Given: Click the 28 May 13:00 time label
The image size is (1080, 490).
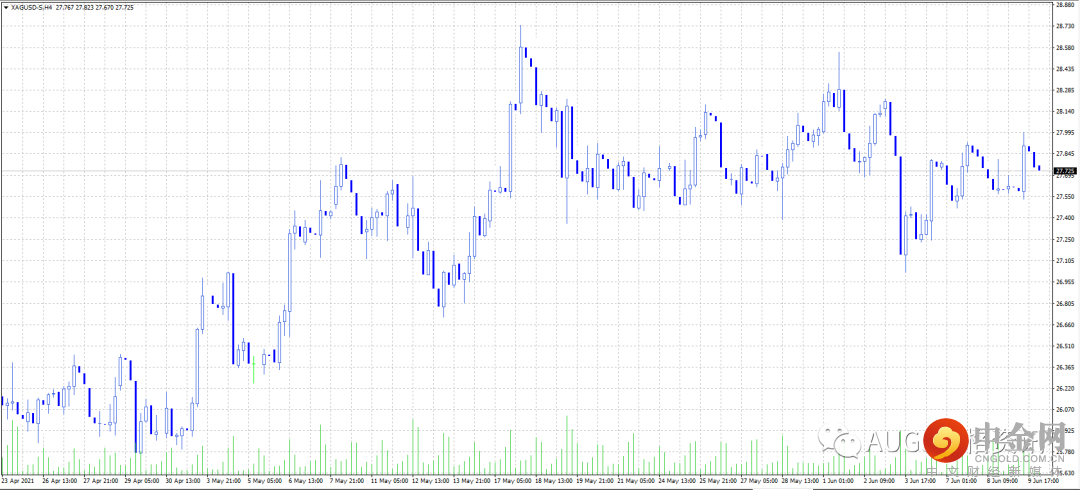Looking at the screenshot, I should coord(802,479).
